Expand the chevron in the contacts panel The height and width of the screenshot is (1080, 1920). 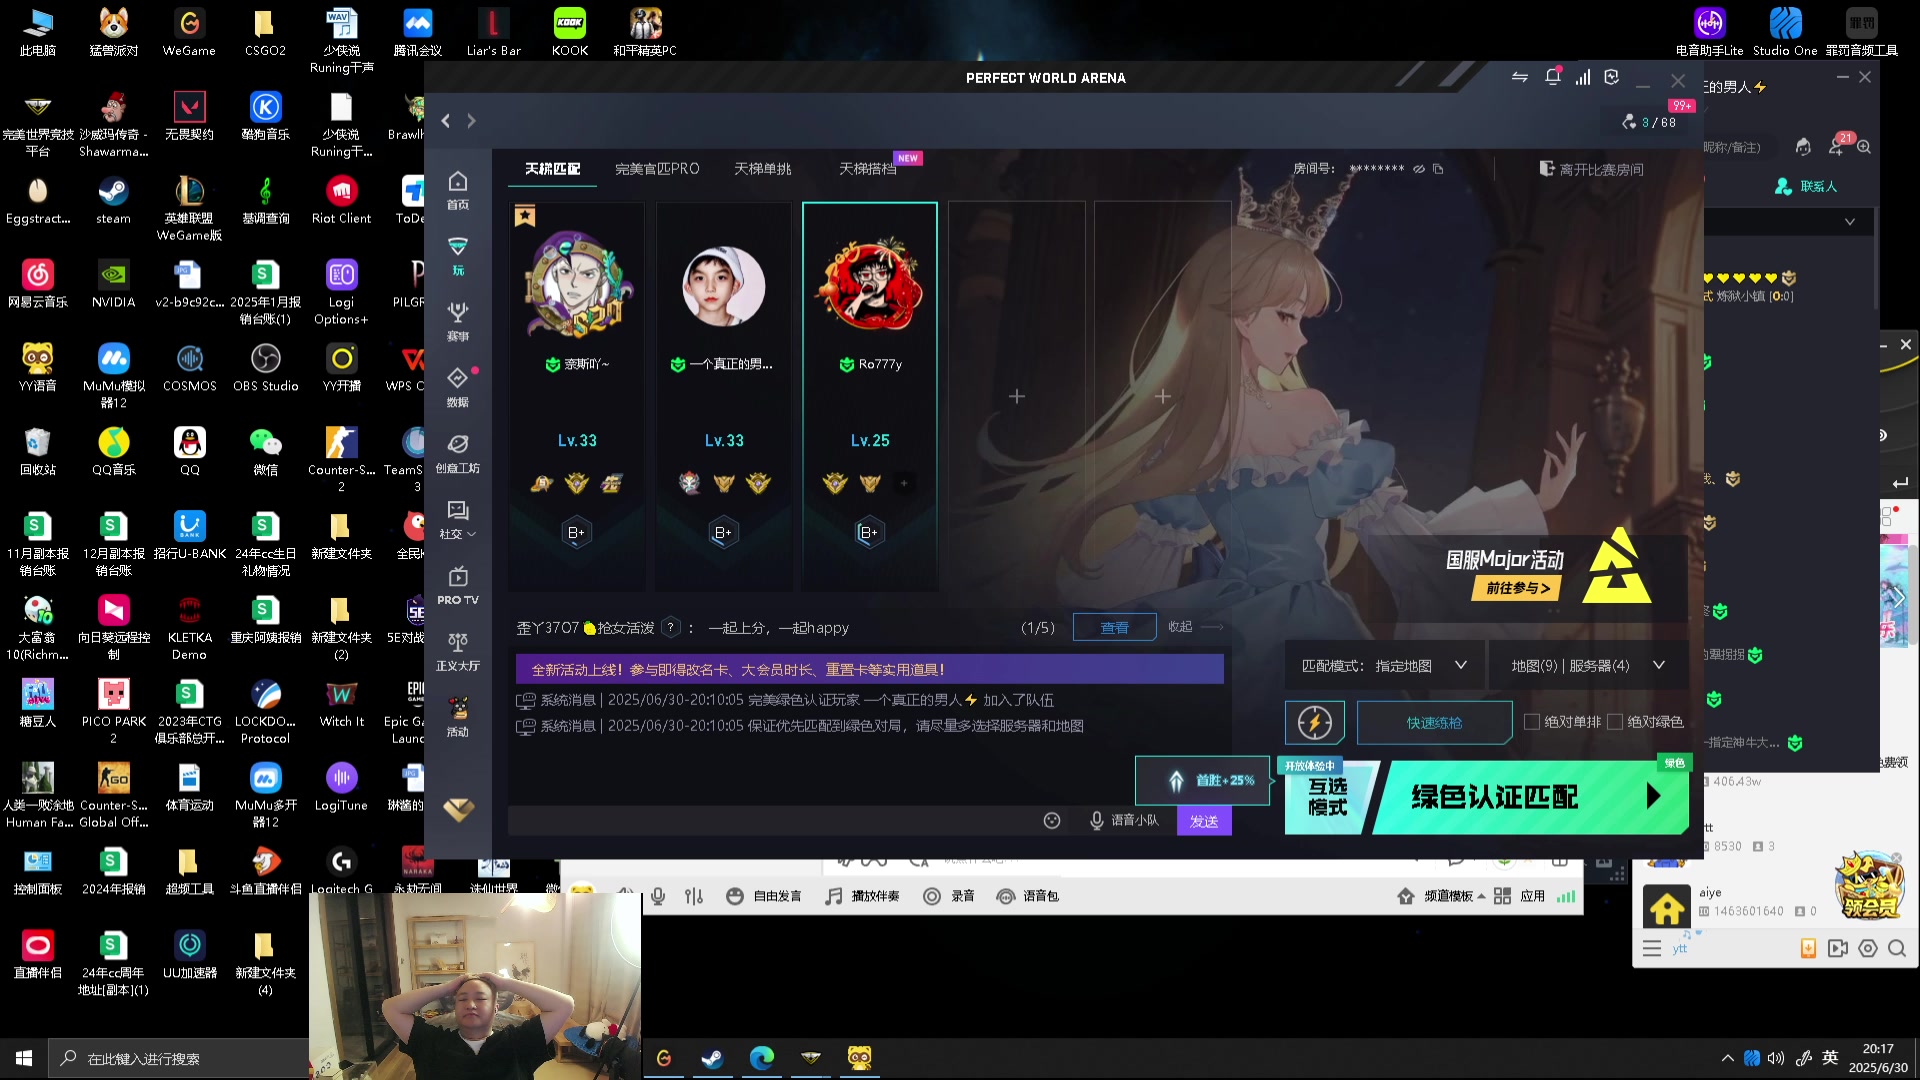[1850, 222]
